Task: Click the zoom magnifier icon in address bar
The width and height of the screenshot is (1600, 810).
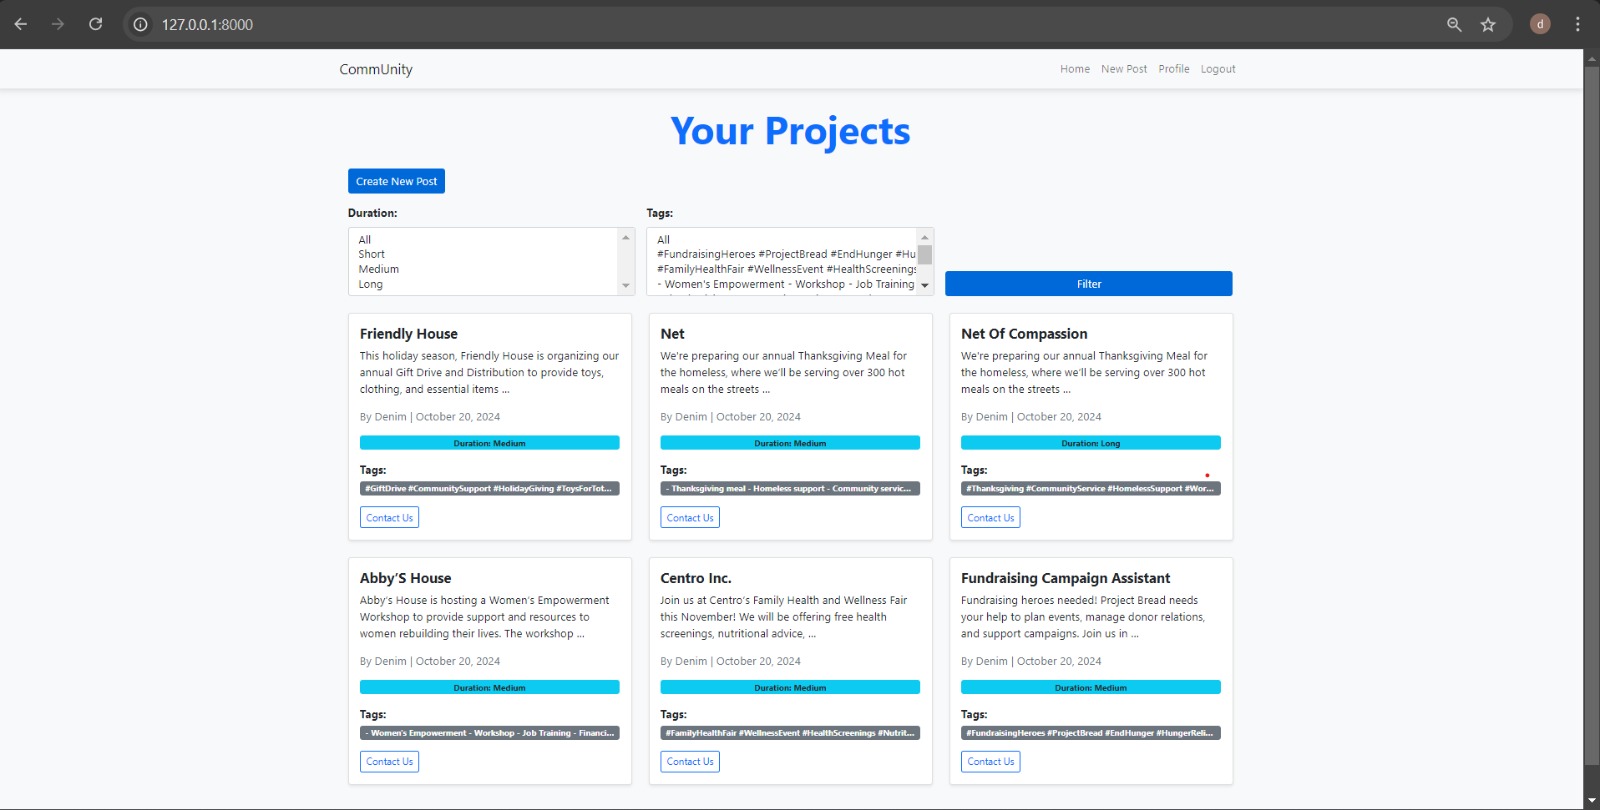Action: tap(1454, 24)
